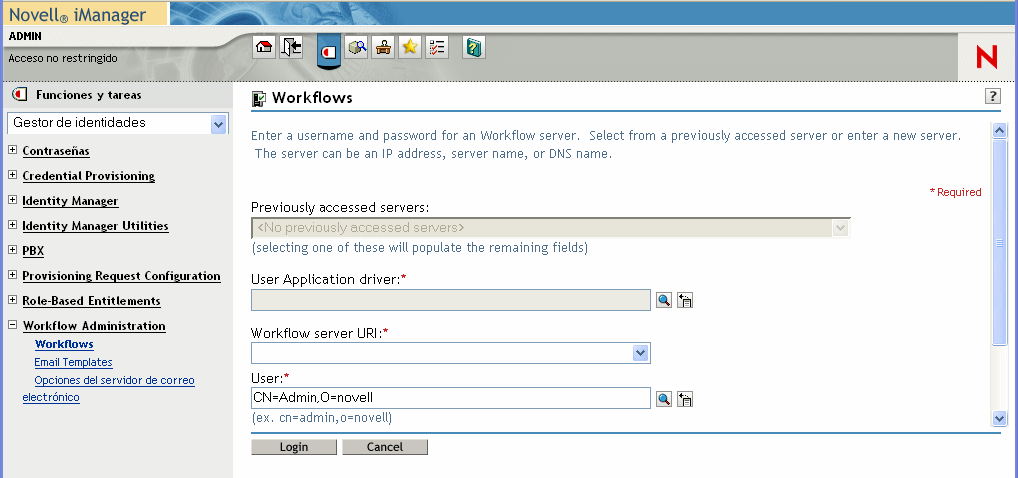Expand the PBX node
This screenshot has width=1018, height=478.
[12, 250]
